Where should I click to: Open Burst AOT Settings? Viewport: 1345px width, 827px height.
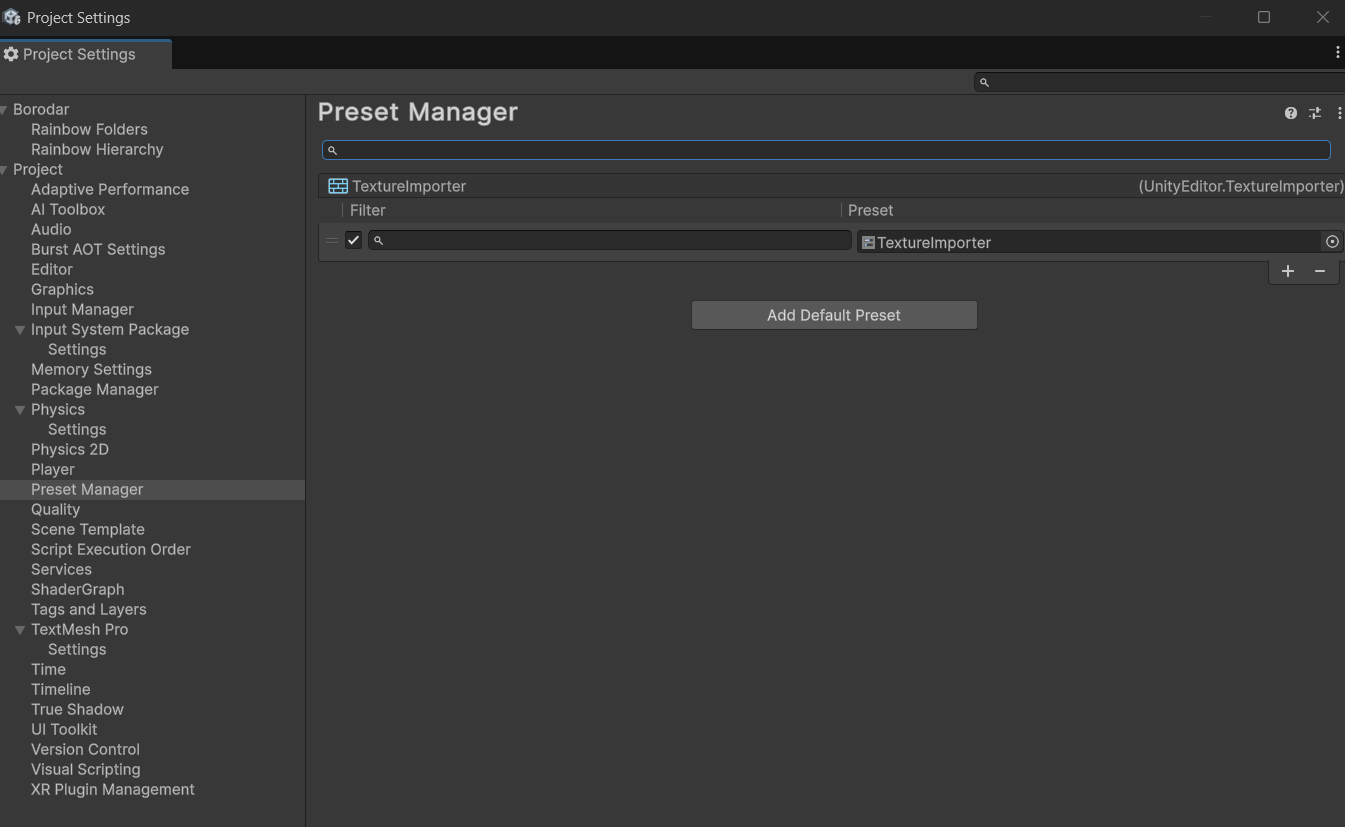[x=98, y=249]
